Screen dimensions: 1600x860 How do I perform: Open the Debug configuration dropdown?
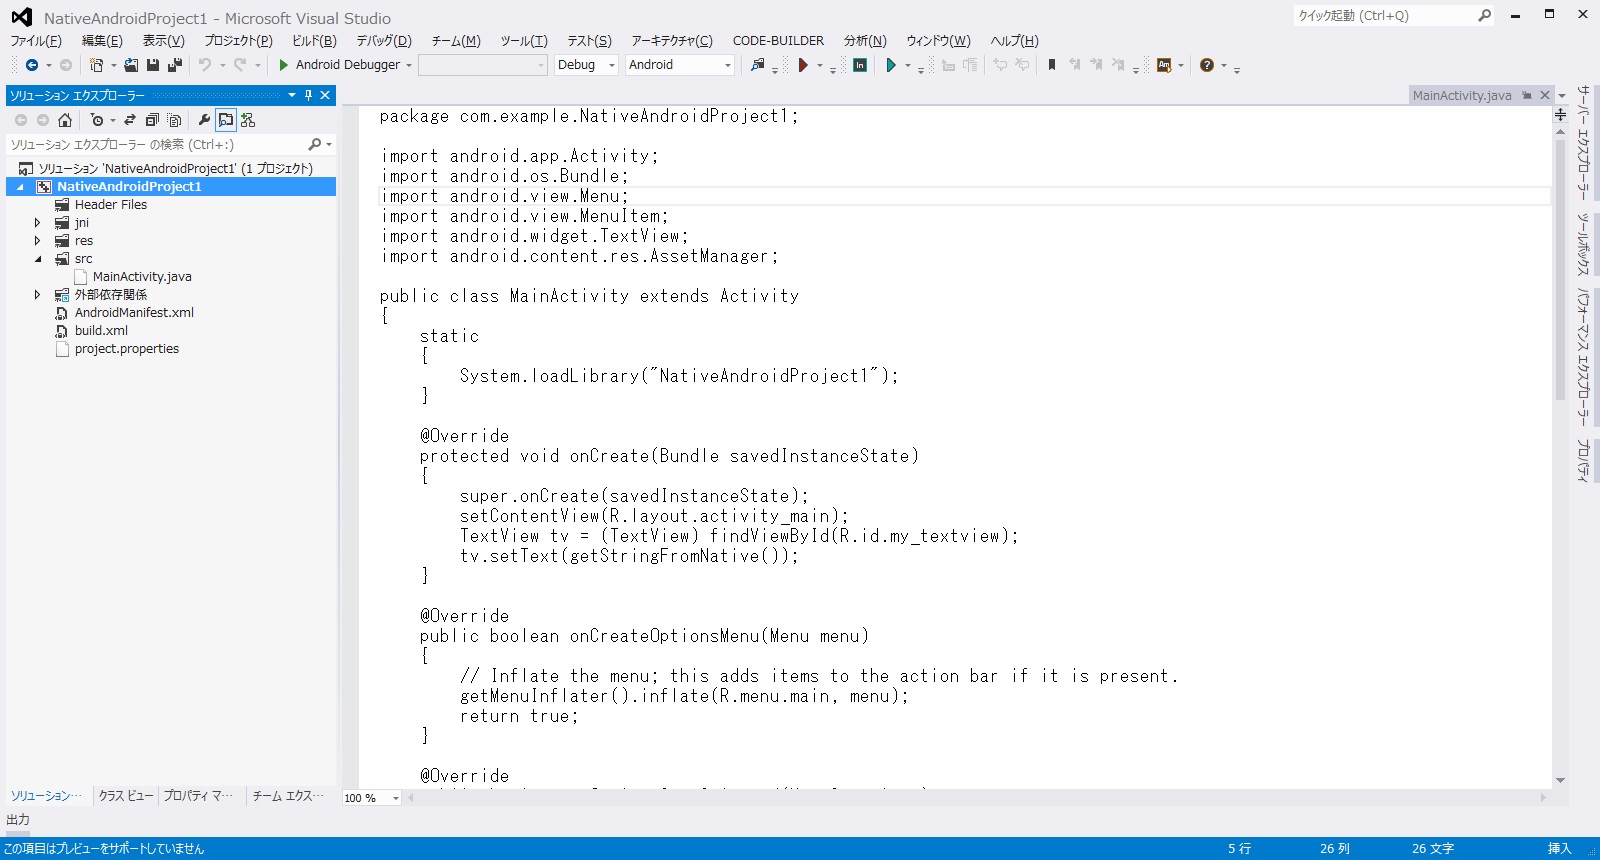[586, 65]
